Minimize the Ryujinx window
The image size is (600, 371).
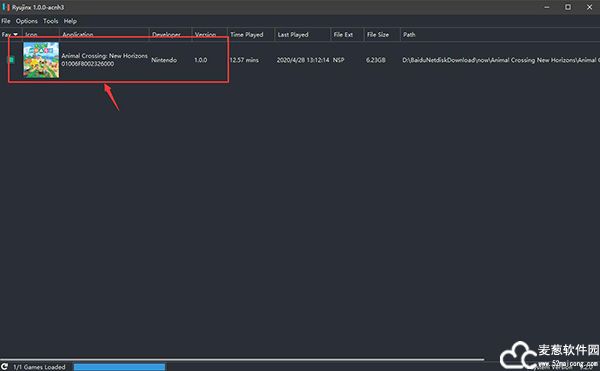pyautogui.click(x=547, y=7)
